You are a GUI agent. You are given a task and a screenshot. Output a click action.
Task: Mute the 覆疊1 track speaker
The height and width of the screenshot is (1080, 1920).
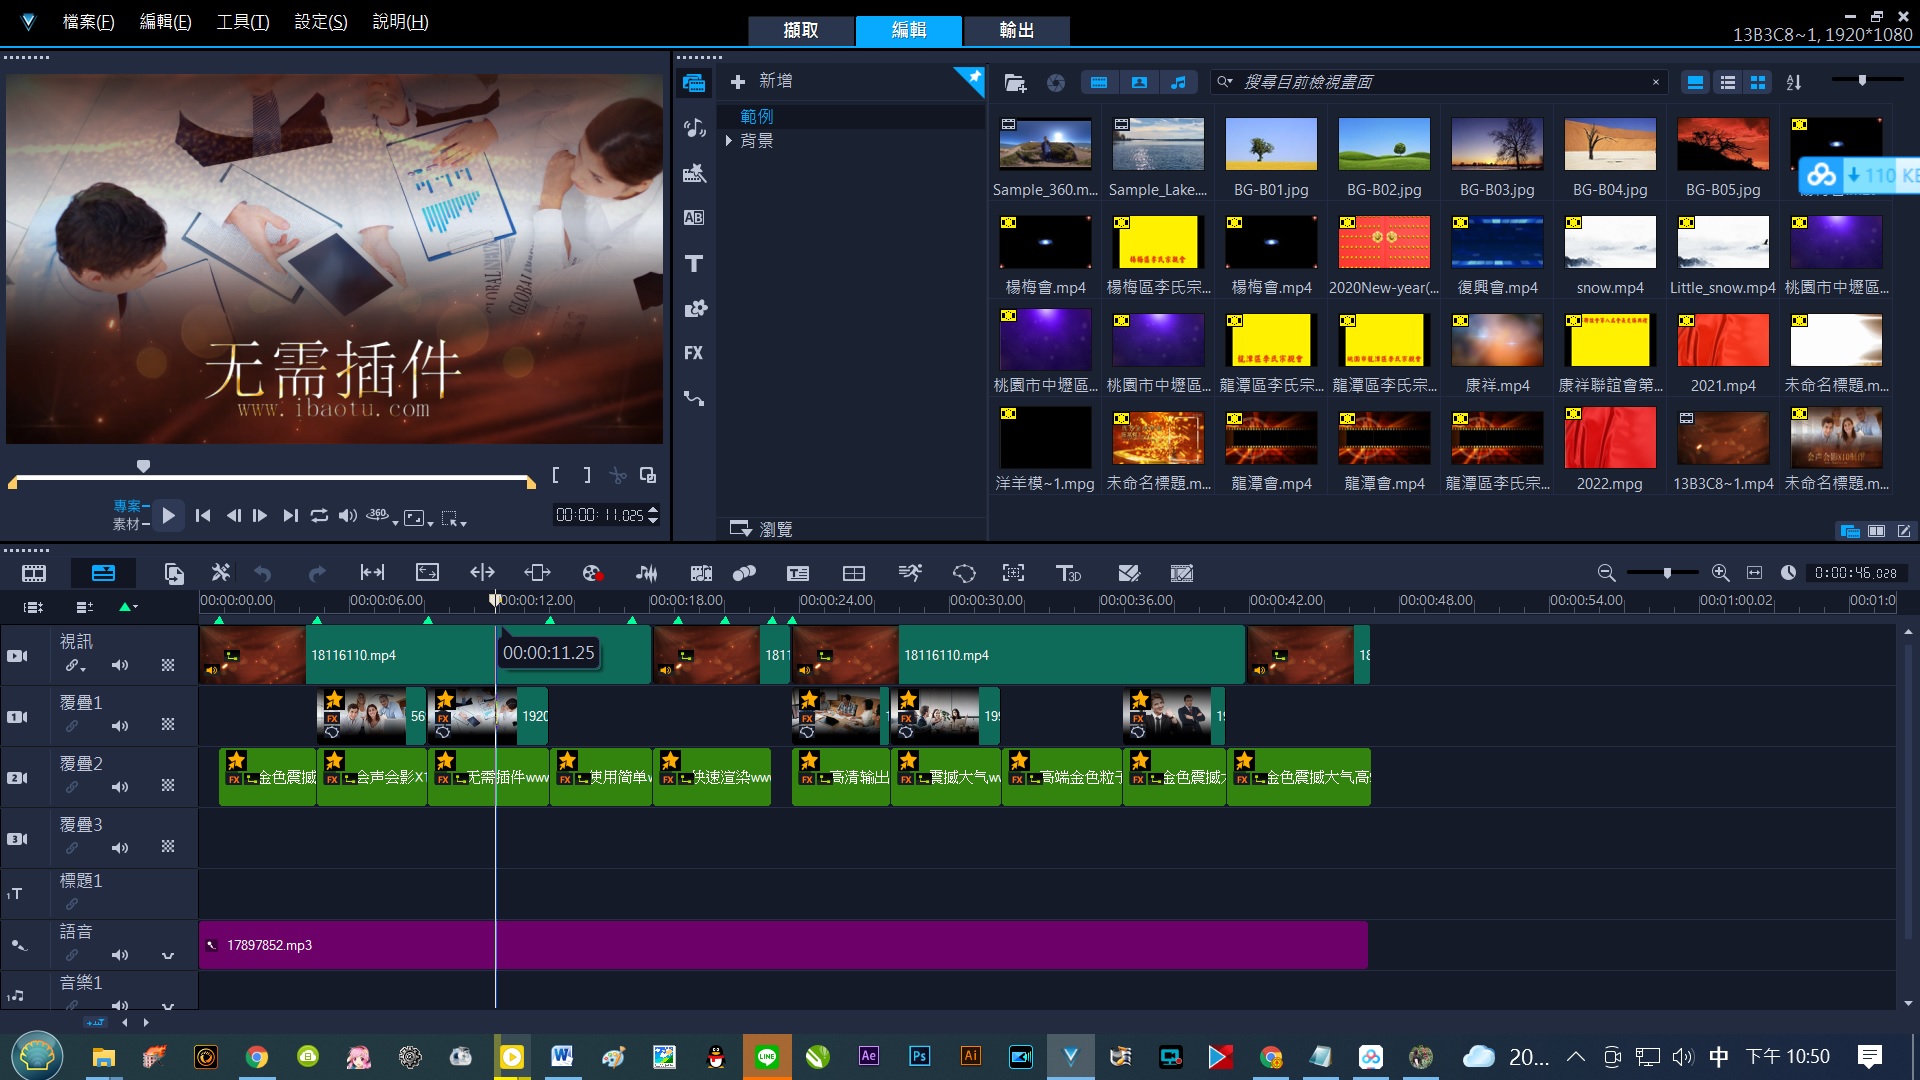[x=120, y=726]
